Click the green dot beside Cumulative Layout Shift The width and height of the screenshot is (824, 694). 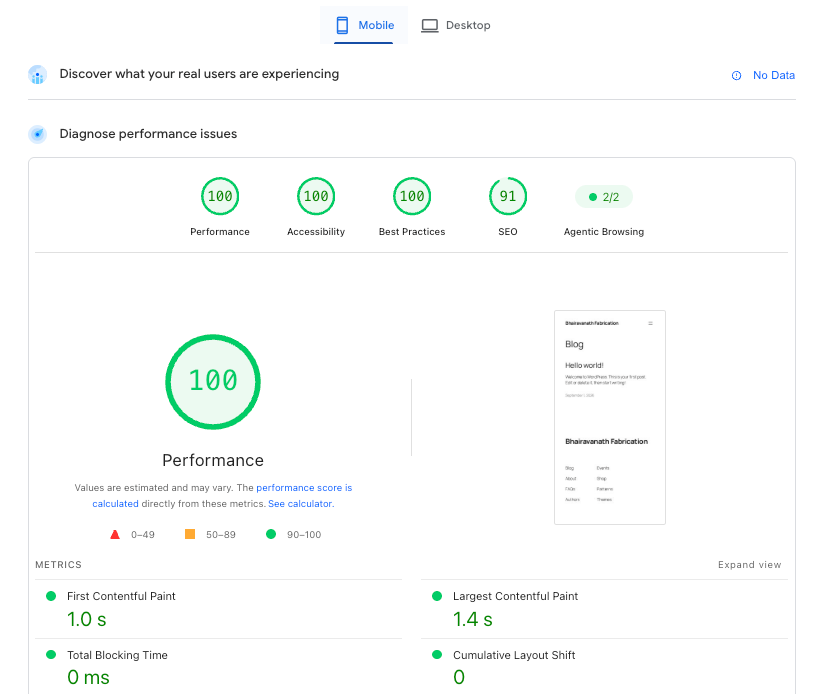(437, 655)
